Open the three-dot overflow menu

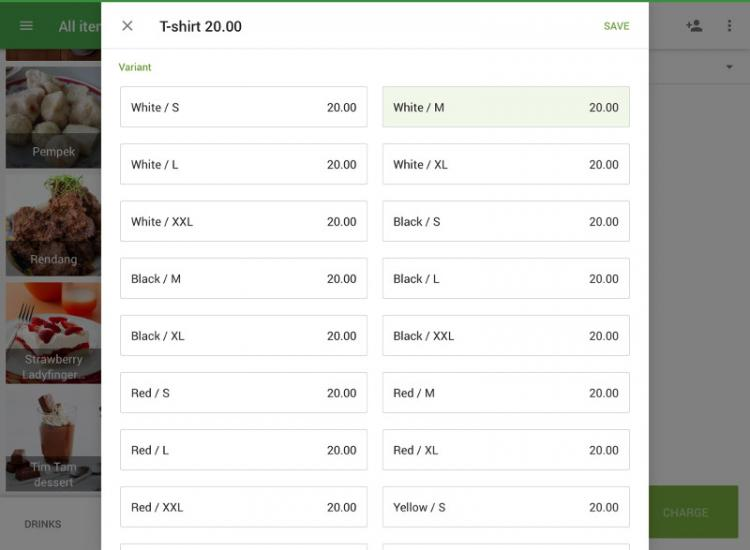[x=729, y=26]
